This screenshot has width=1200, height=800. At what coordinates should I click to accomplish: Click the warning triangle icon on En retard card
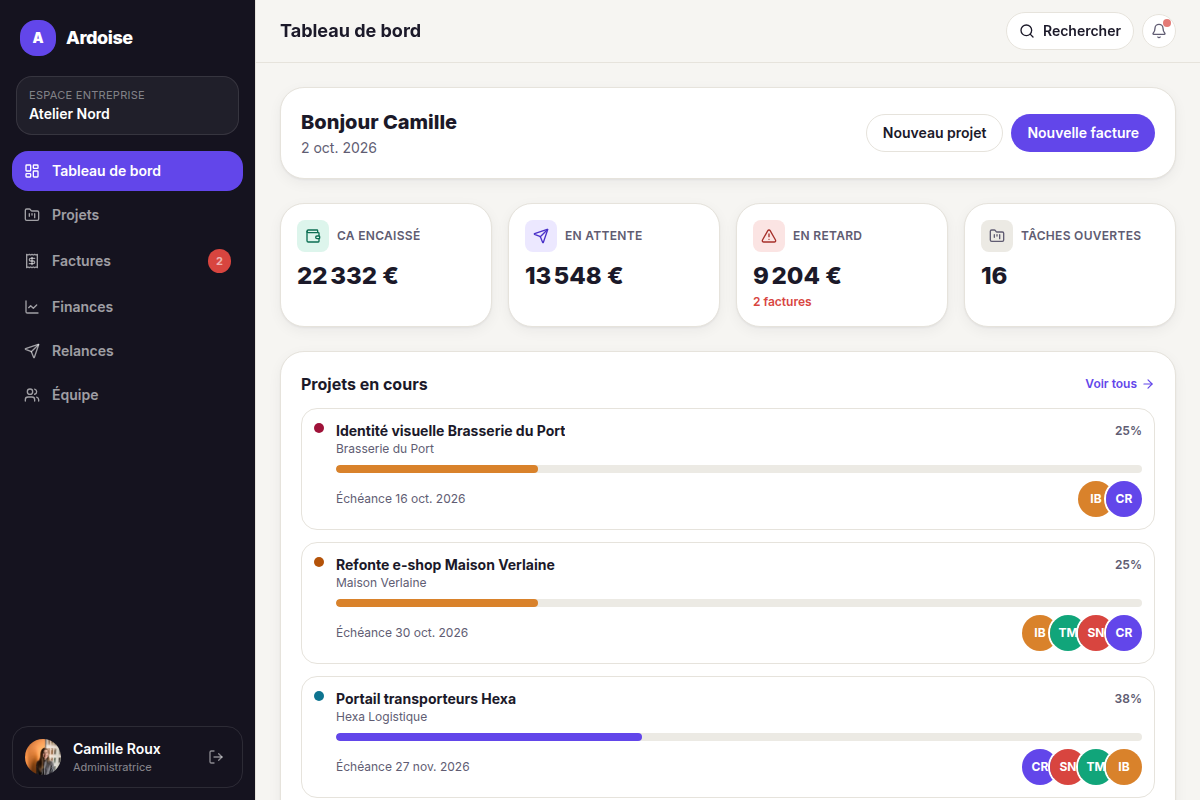(x=769, y=236)
